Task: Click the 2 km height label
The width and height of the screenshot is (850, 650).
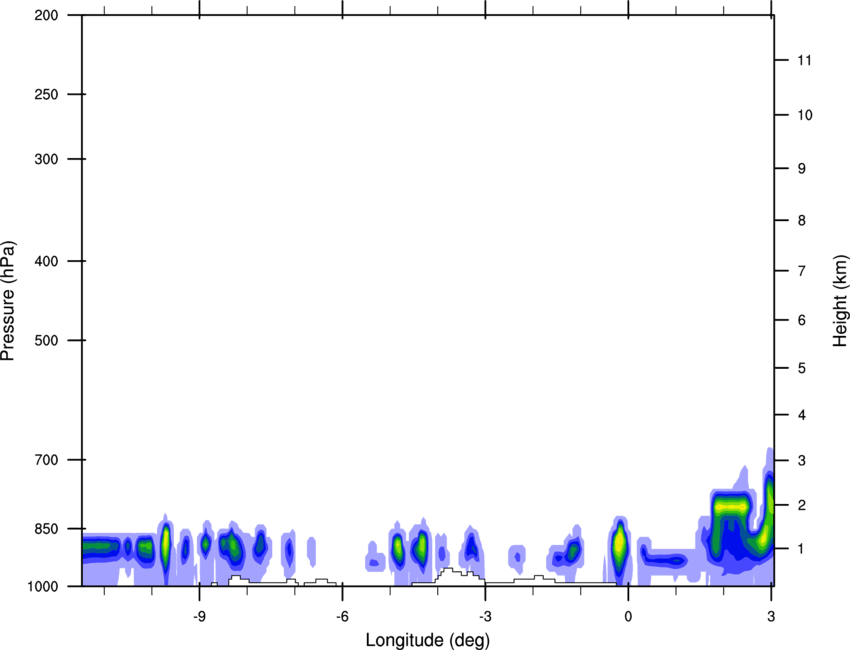Action: tap(802, 505)
